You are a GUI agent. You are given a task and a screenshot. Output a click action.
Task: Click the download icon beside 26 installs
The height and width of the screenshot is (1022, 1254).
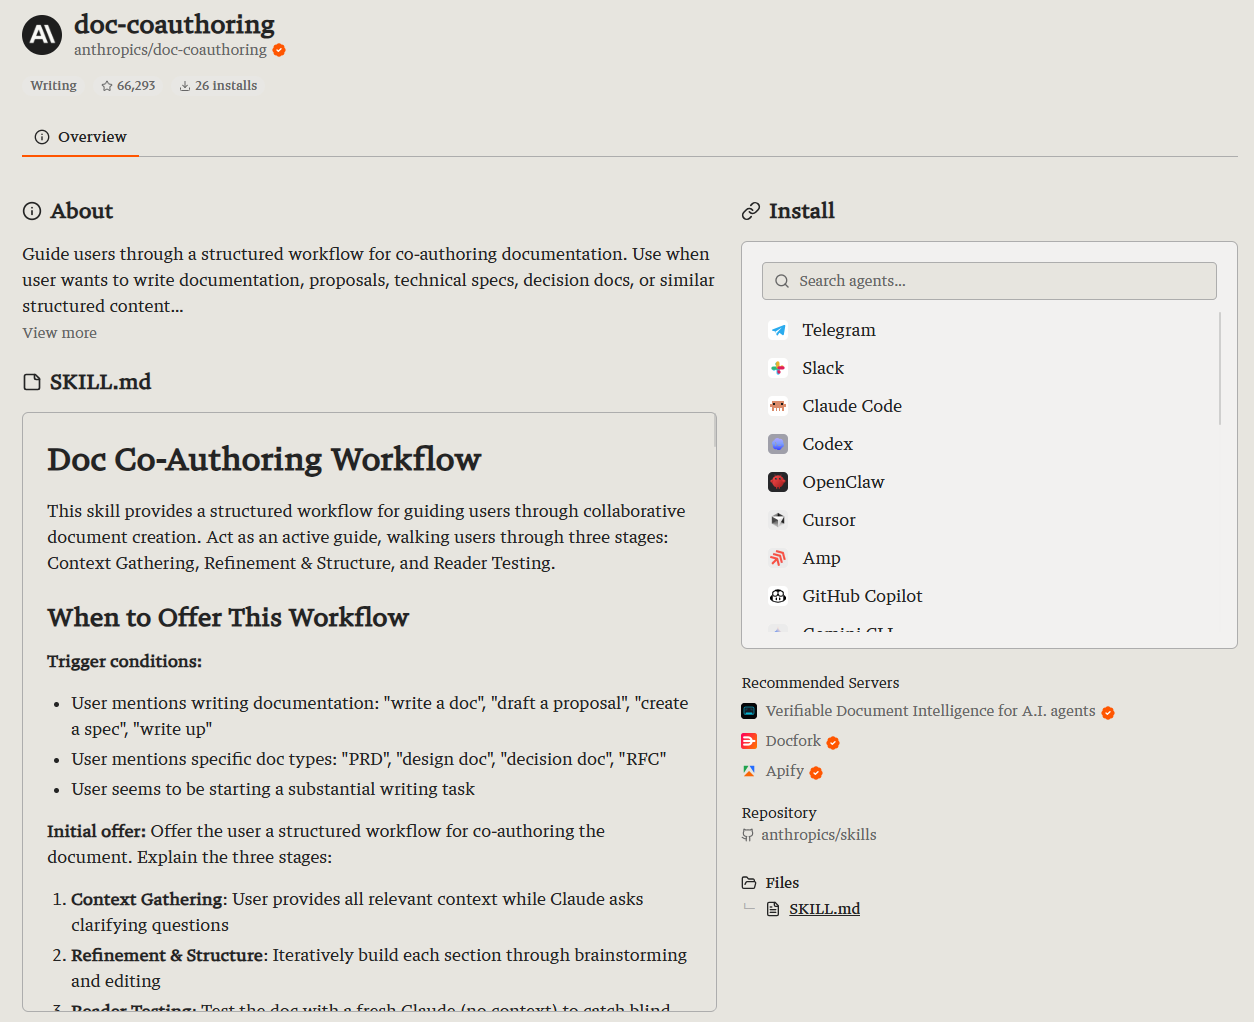point(185,86)
